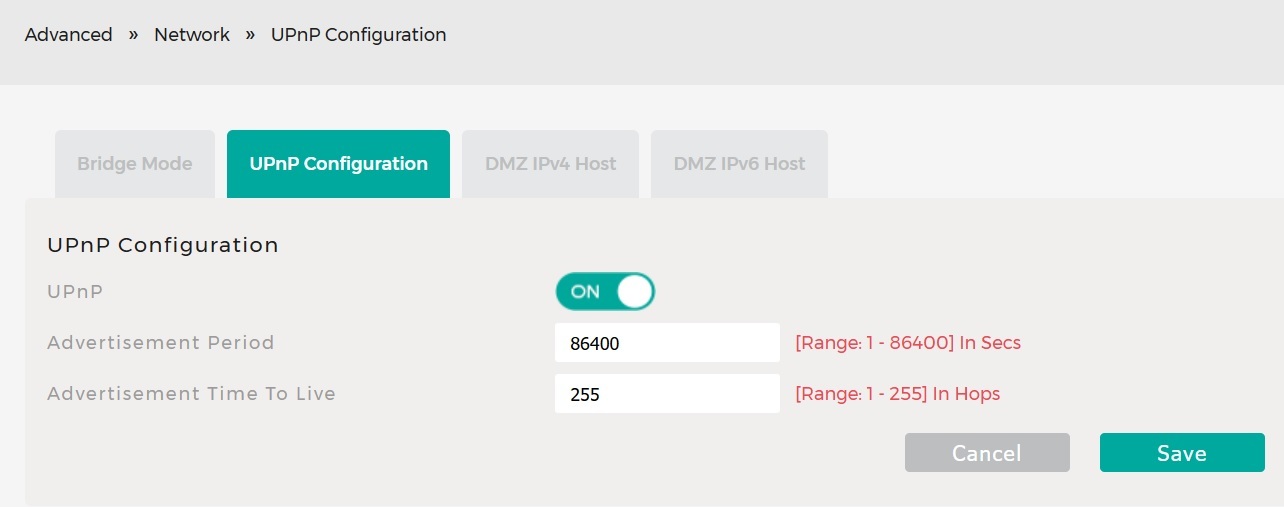Click the Advertisement Time To Live label
The height and width of the screenshot is (507, 1284).
click(x=191, y=394)
